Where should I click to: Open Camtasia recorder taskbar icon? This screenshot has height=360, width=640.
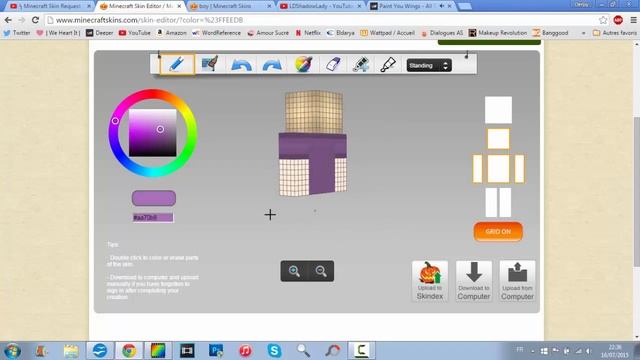pyautogui.click(x=361, y=351)
